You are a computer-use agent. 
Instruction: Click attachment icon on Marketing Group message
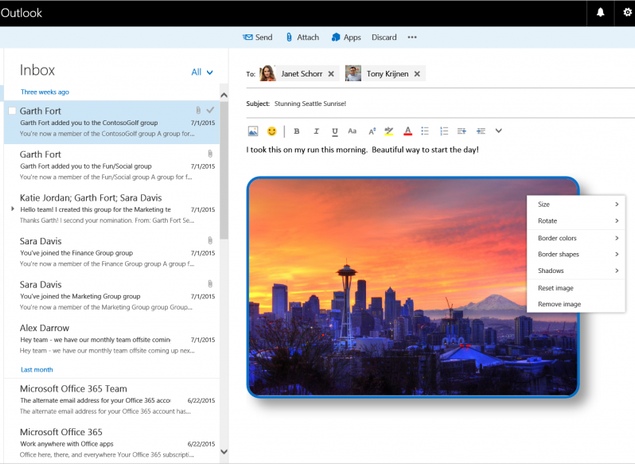210,284
